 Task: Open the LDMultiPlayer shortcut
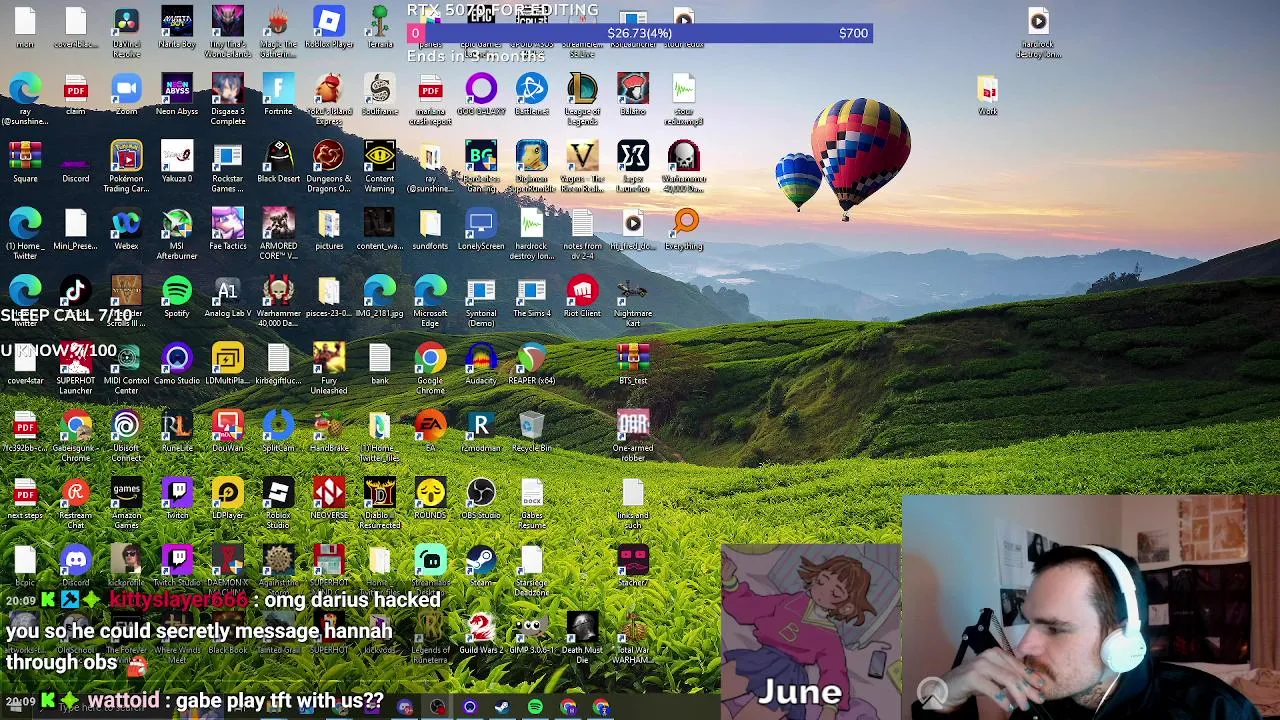pos(228,363)
